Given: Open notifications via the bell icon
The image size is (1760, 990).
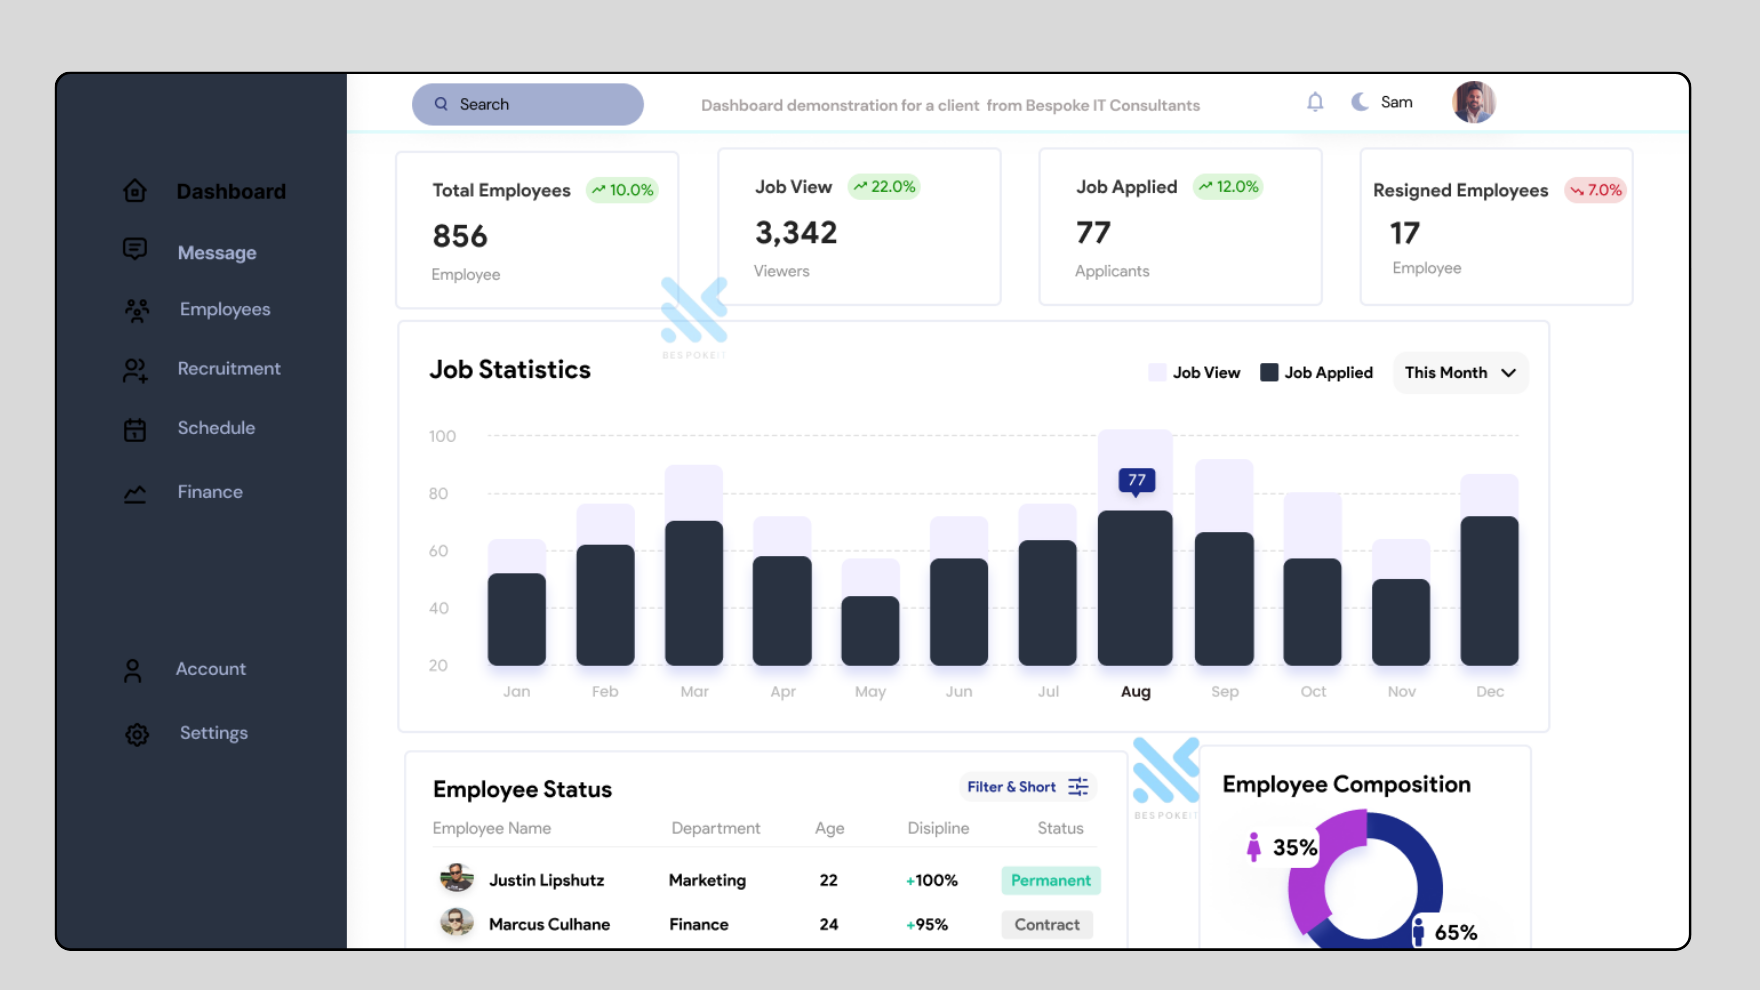Looking at the screenshot, I should coord(1315,102).
